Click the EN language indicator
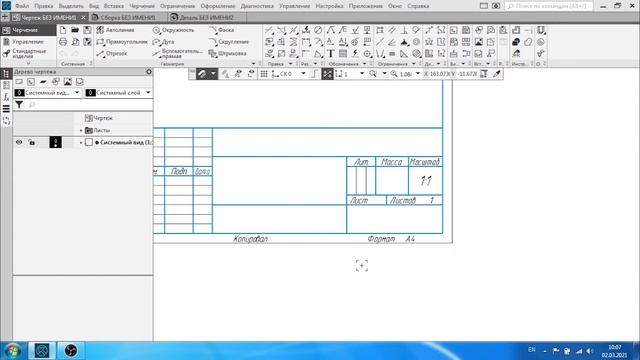 pos(532,350)
